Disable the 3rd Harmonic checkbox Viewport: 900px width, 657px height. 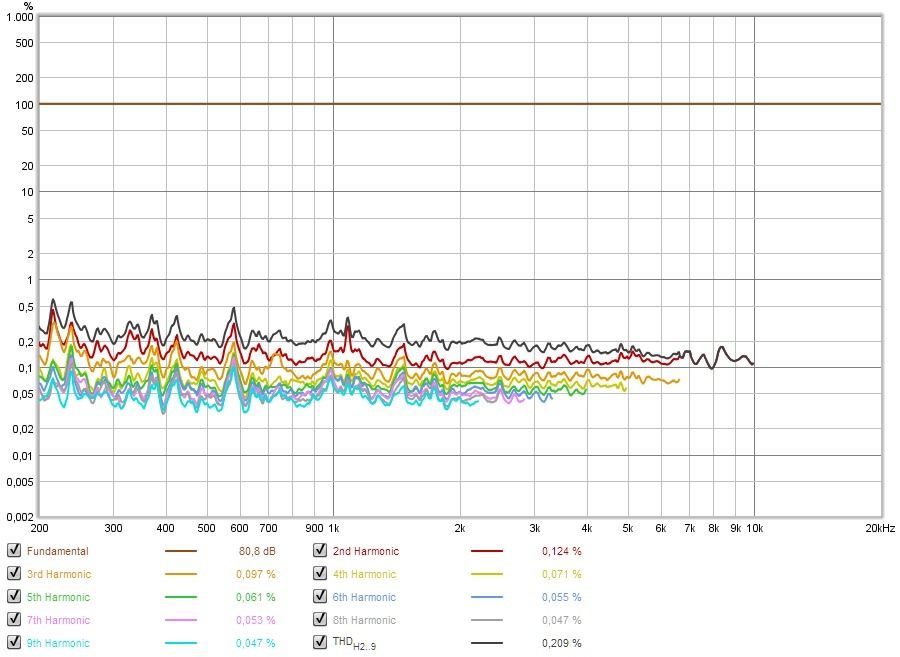(x=14, y=574)
